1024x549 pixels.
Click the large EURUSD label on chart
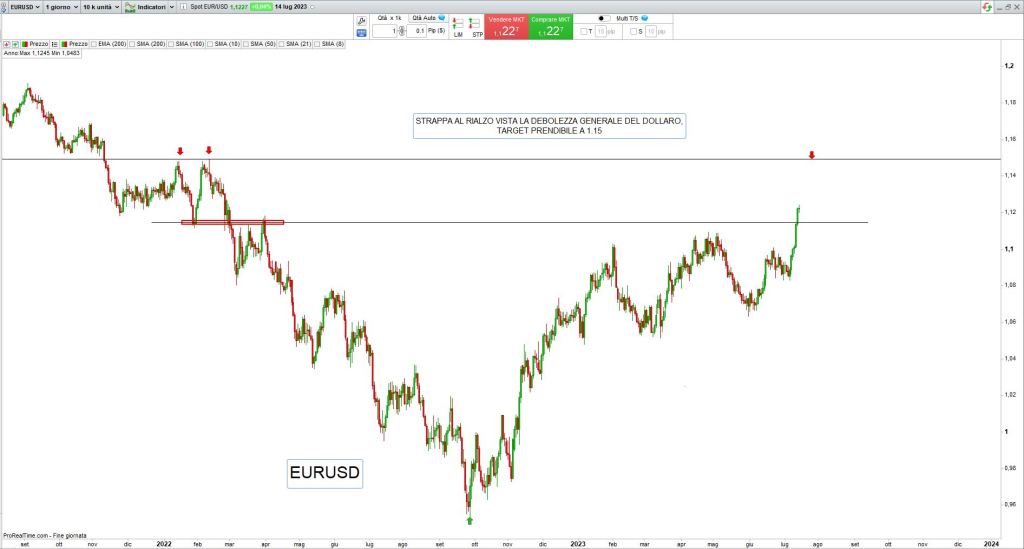(325, 473)
